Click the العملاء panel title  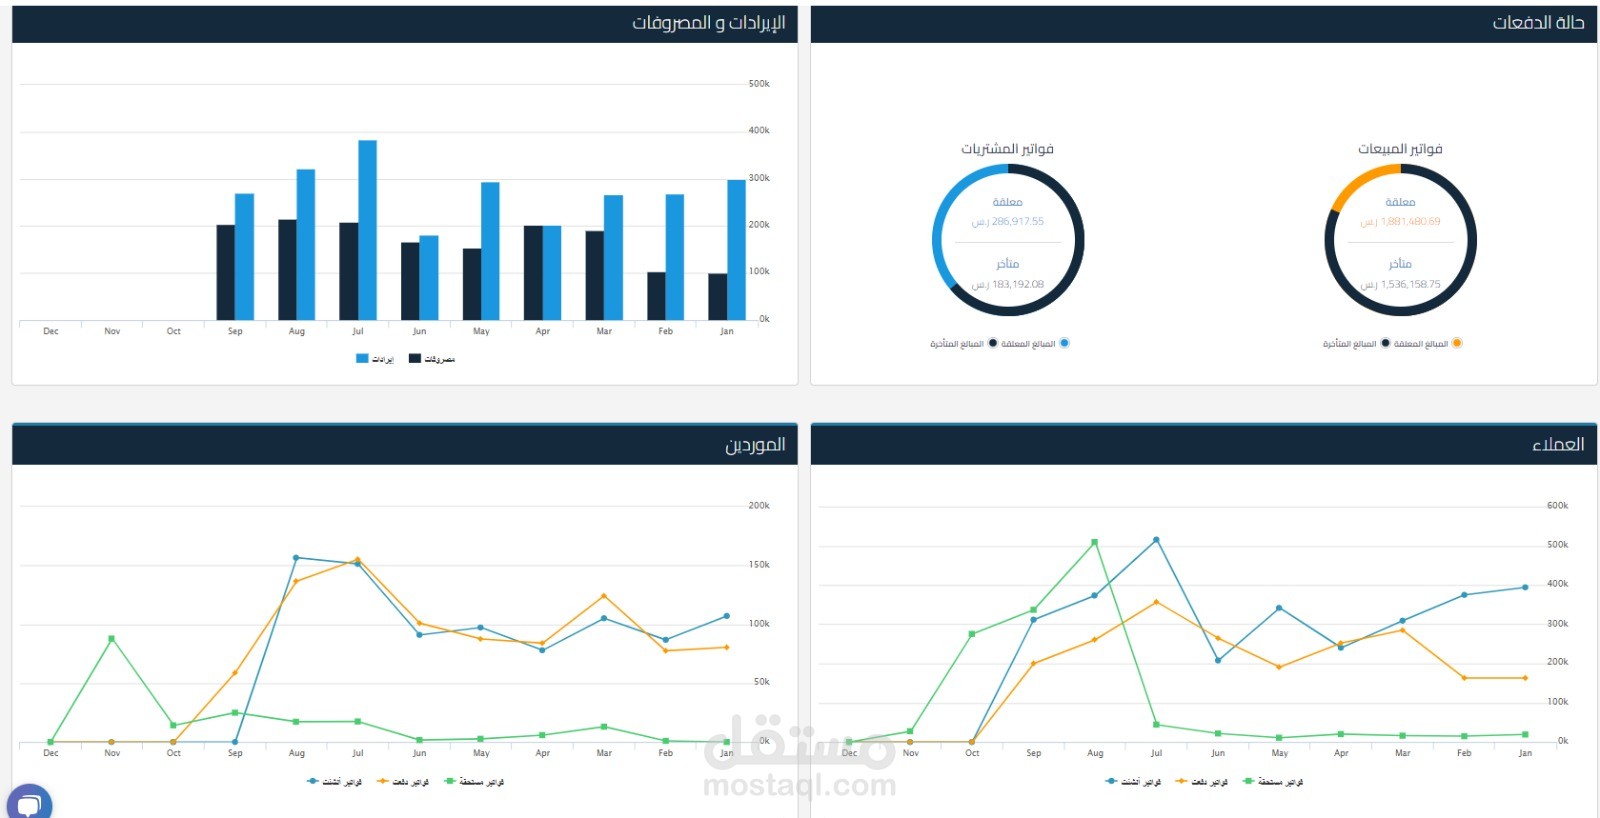point(1558,445)
